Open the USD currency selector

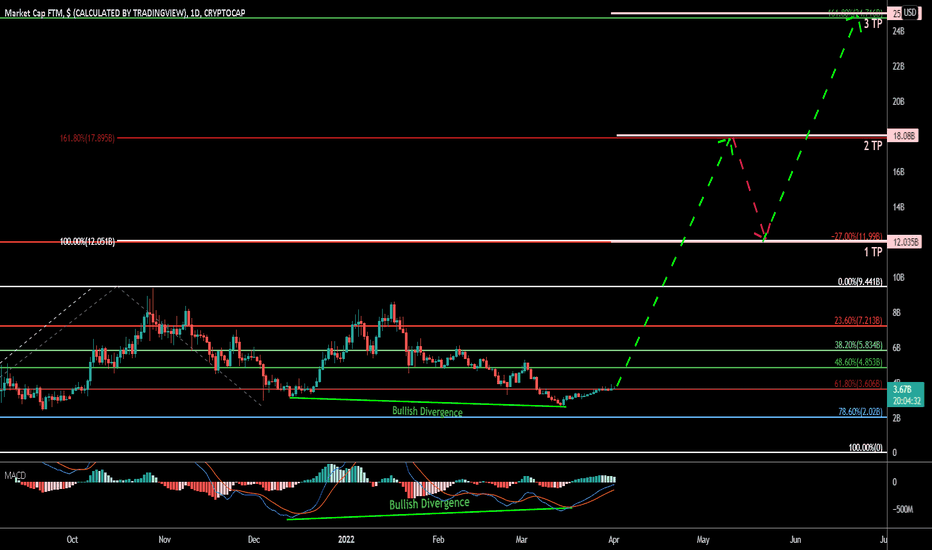[x=909, y=12]
